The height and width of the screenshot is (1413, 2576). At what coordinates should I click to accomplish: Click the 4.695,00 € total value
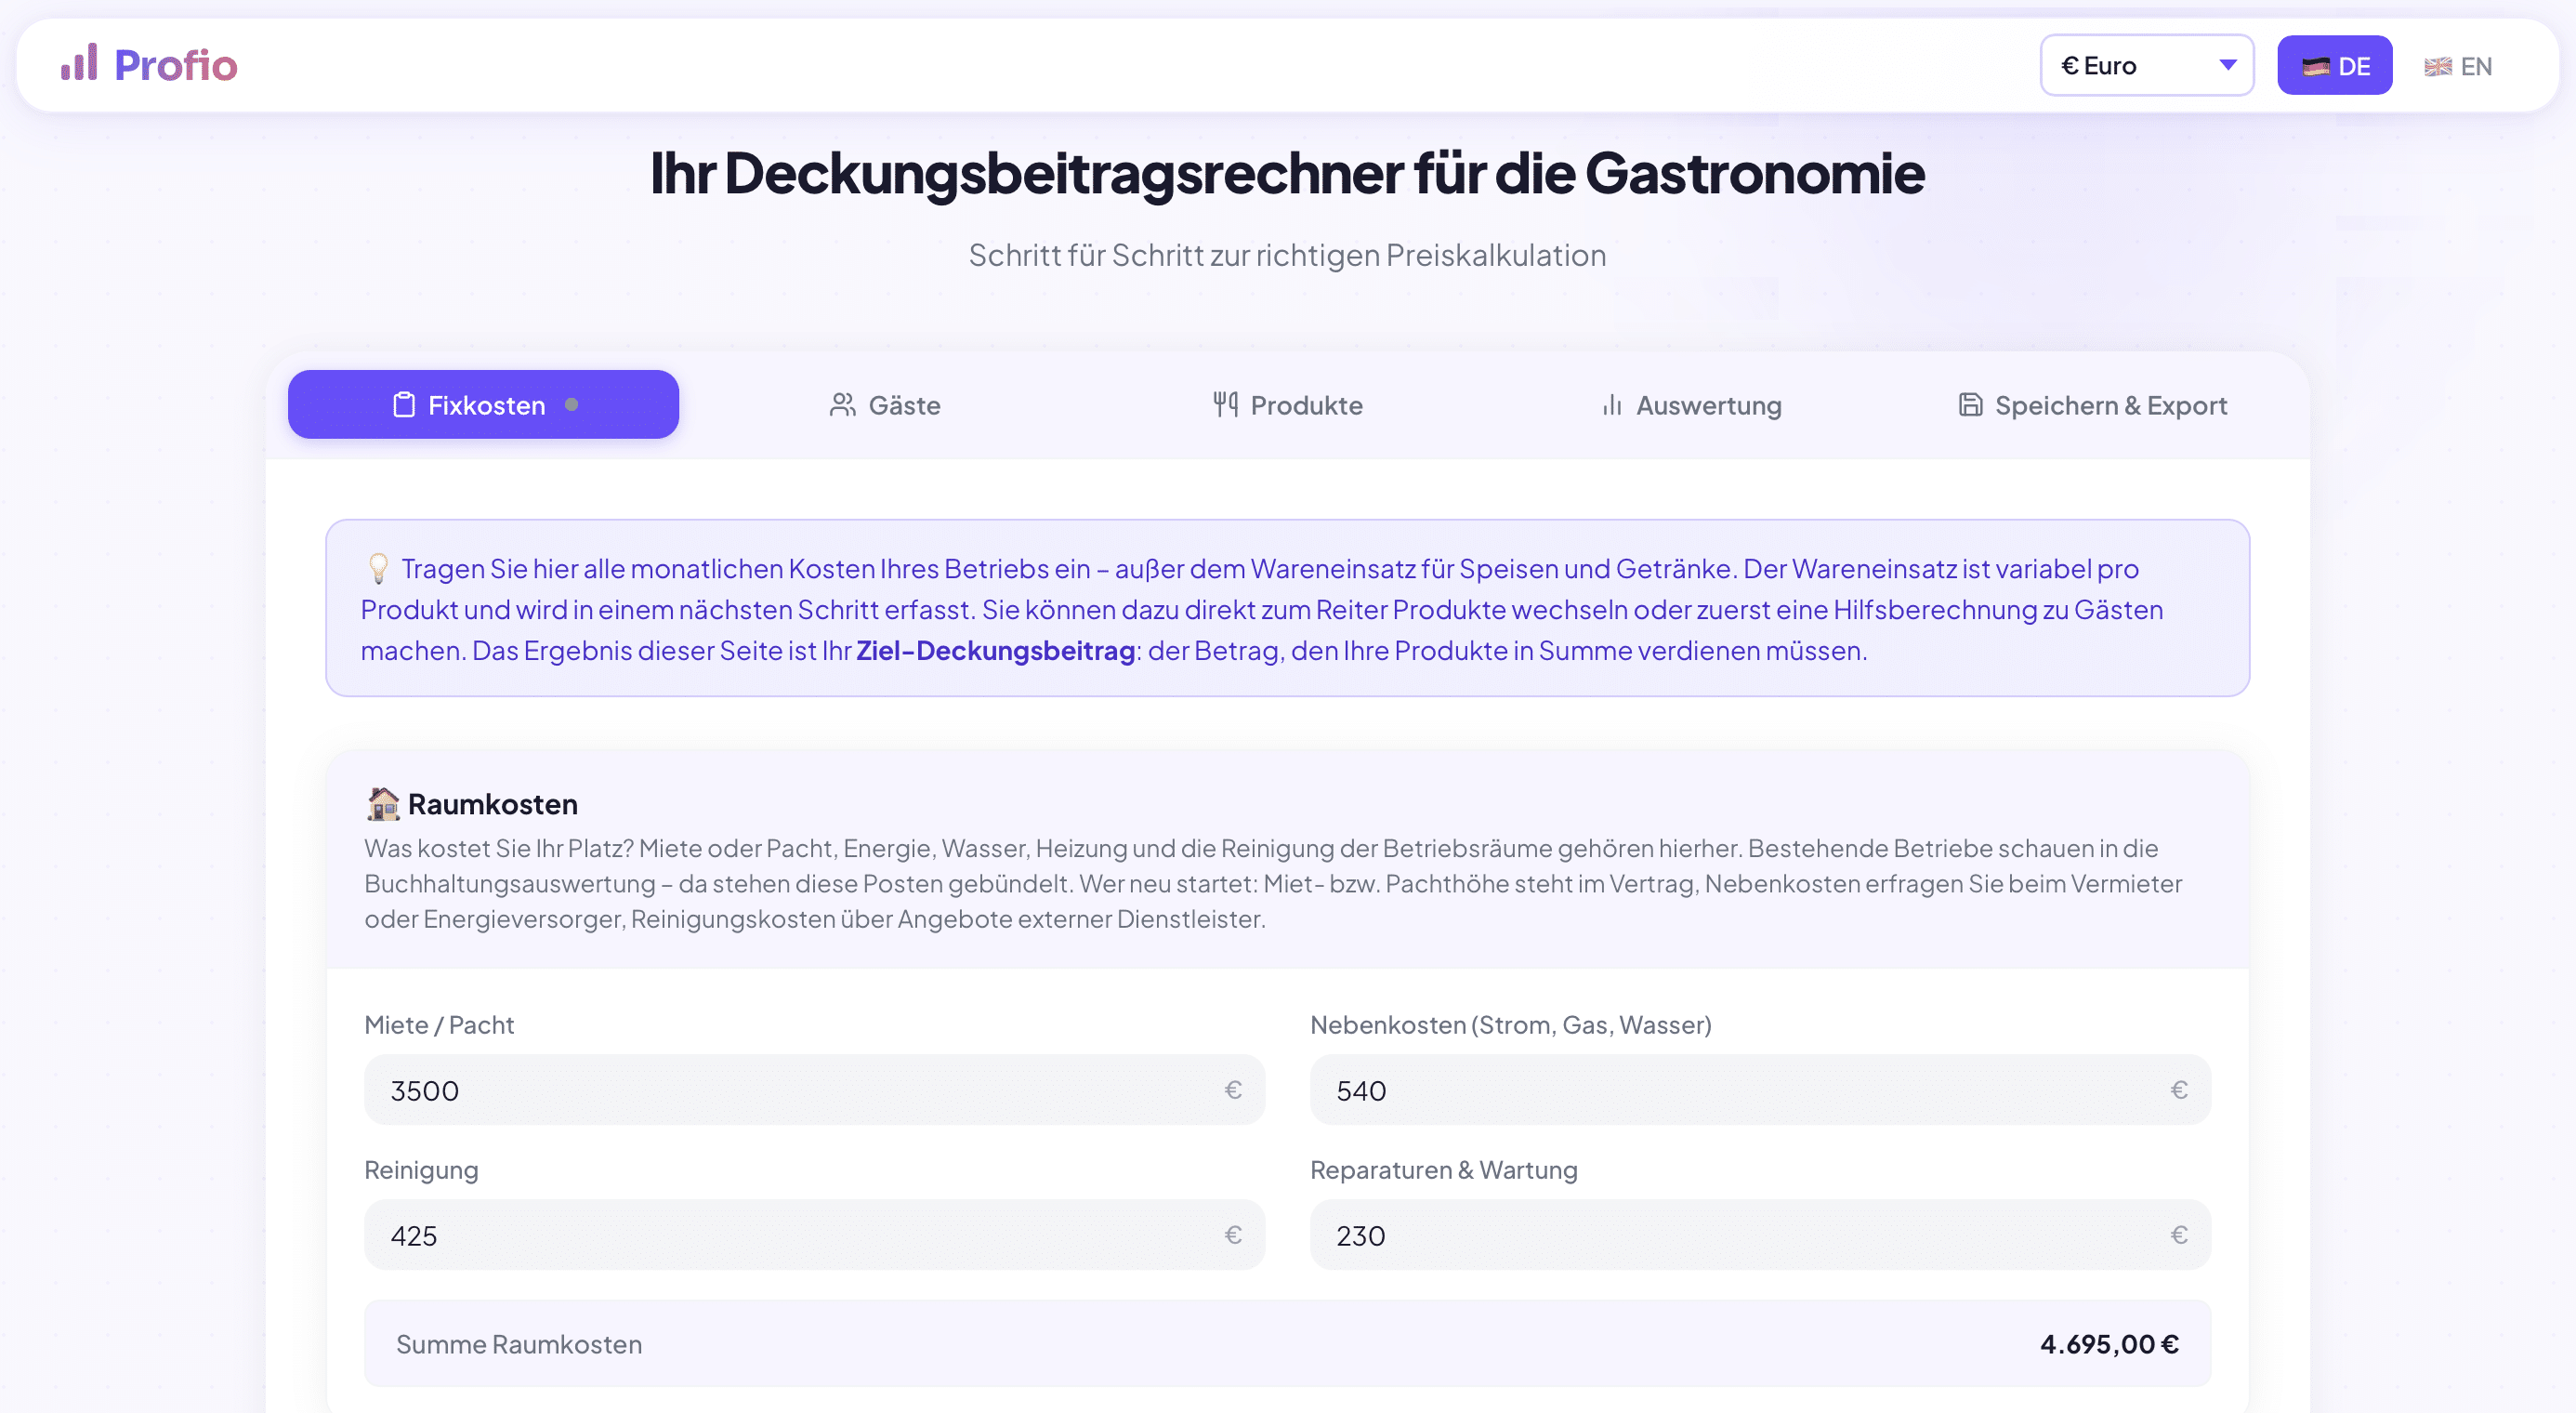point(2109,1344)
